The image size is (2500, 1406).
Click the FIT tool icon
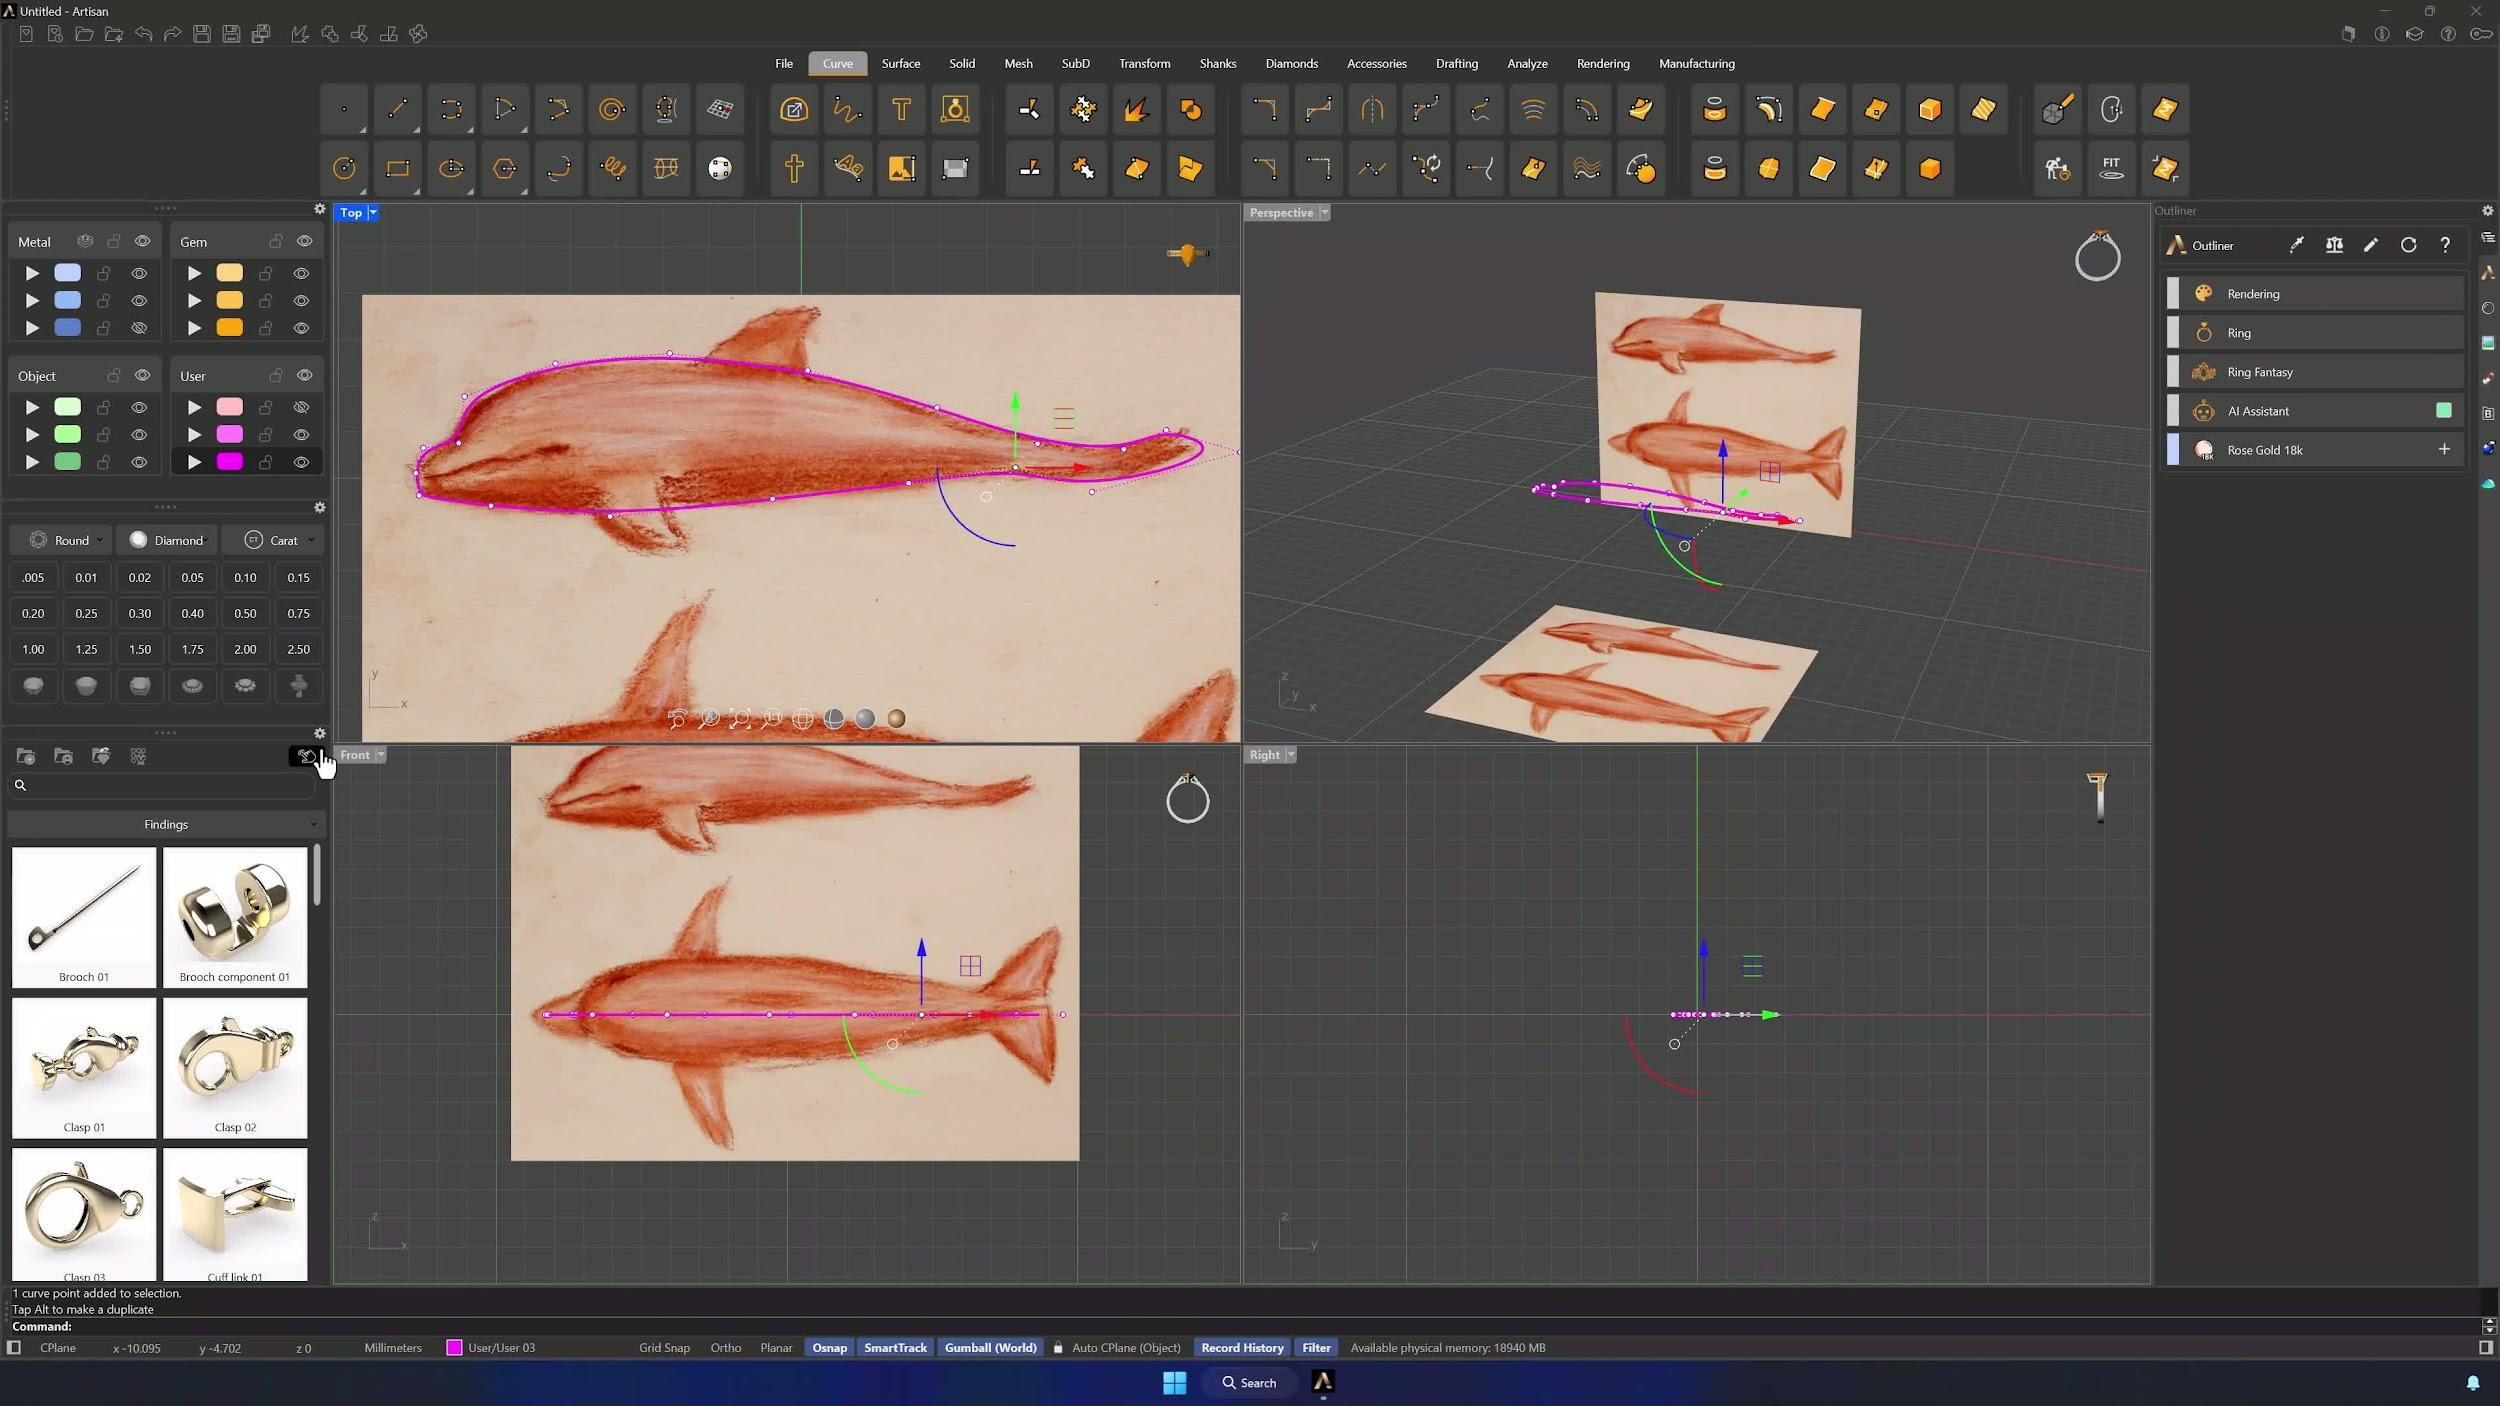click(x=2111, y=168)
